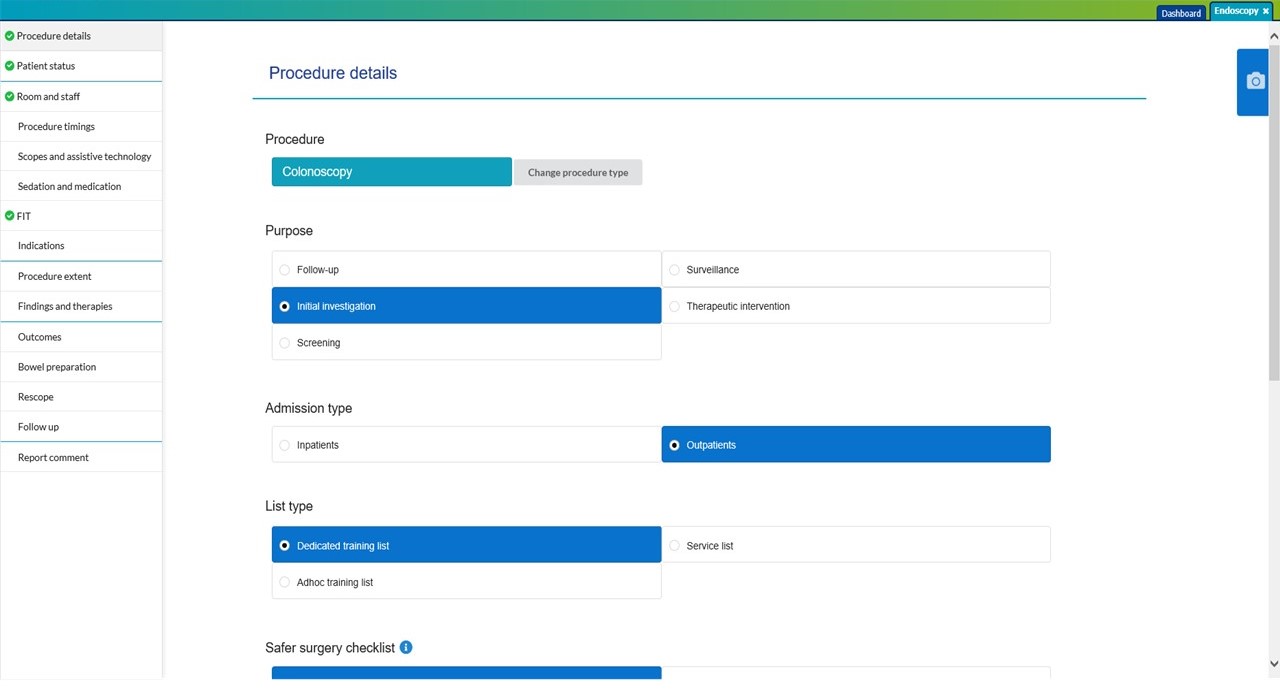The width and height of the screenshot is (1280, 697).
Task: Click the scroll-up chevron above the scrollbar
Action: 1273,35
